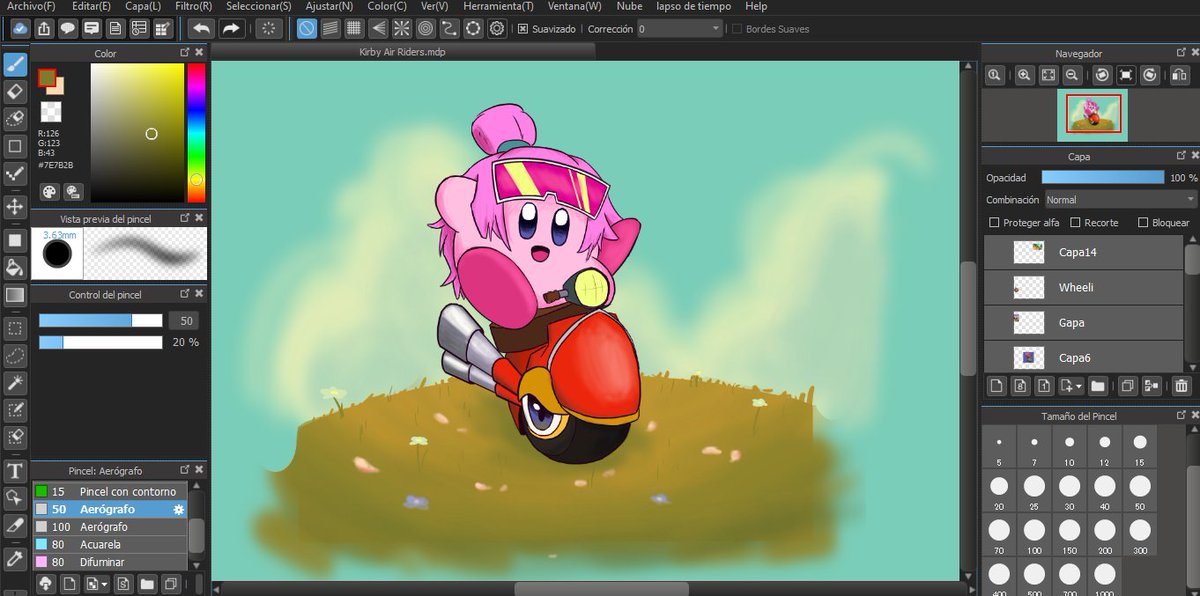Enable Recorte checkbox
The width and height of the screenshot is (1200, 596).
click(x=1076, y=222)
